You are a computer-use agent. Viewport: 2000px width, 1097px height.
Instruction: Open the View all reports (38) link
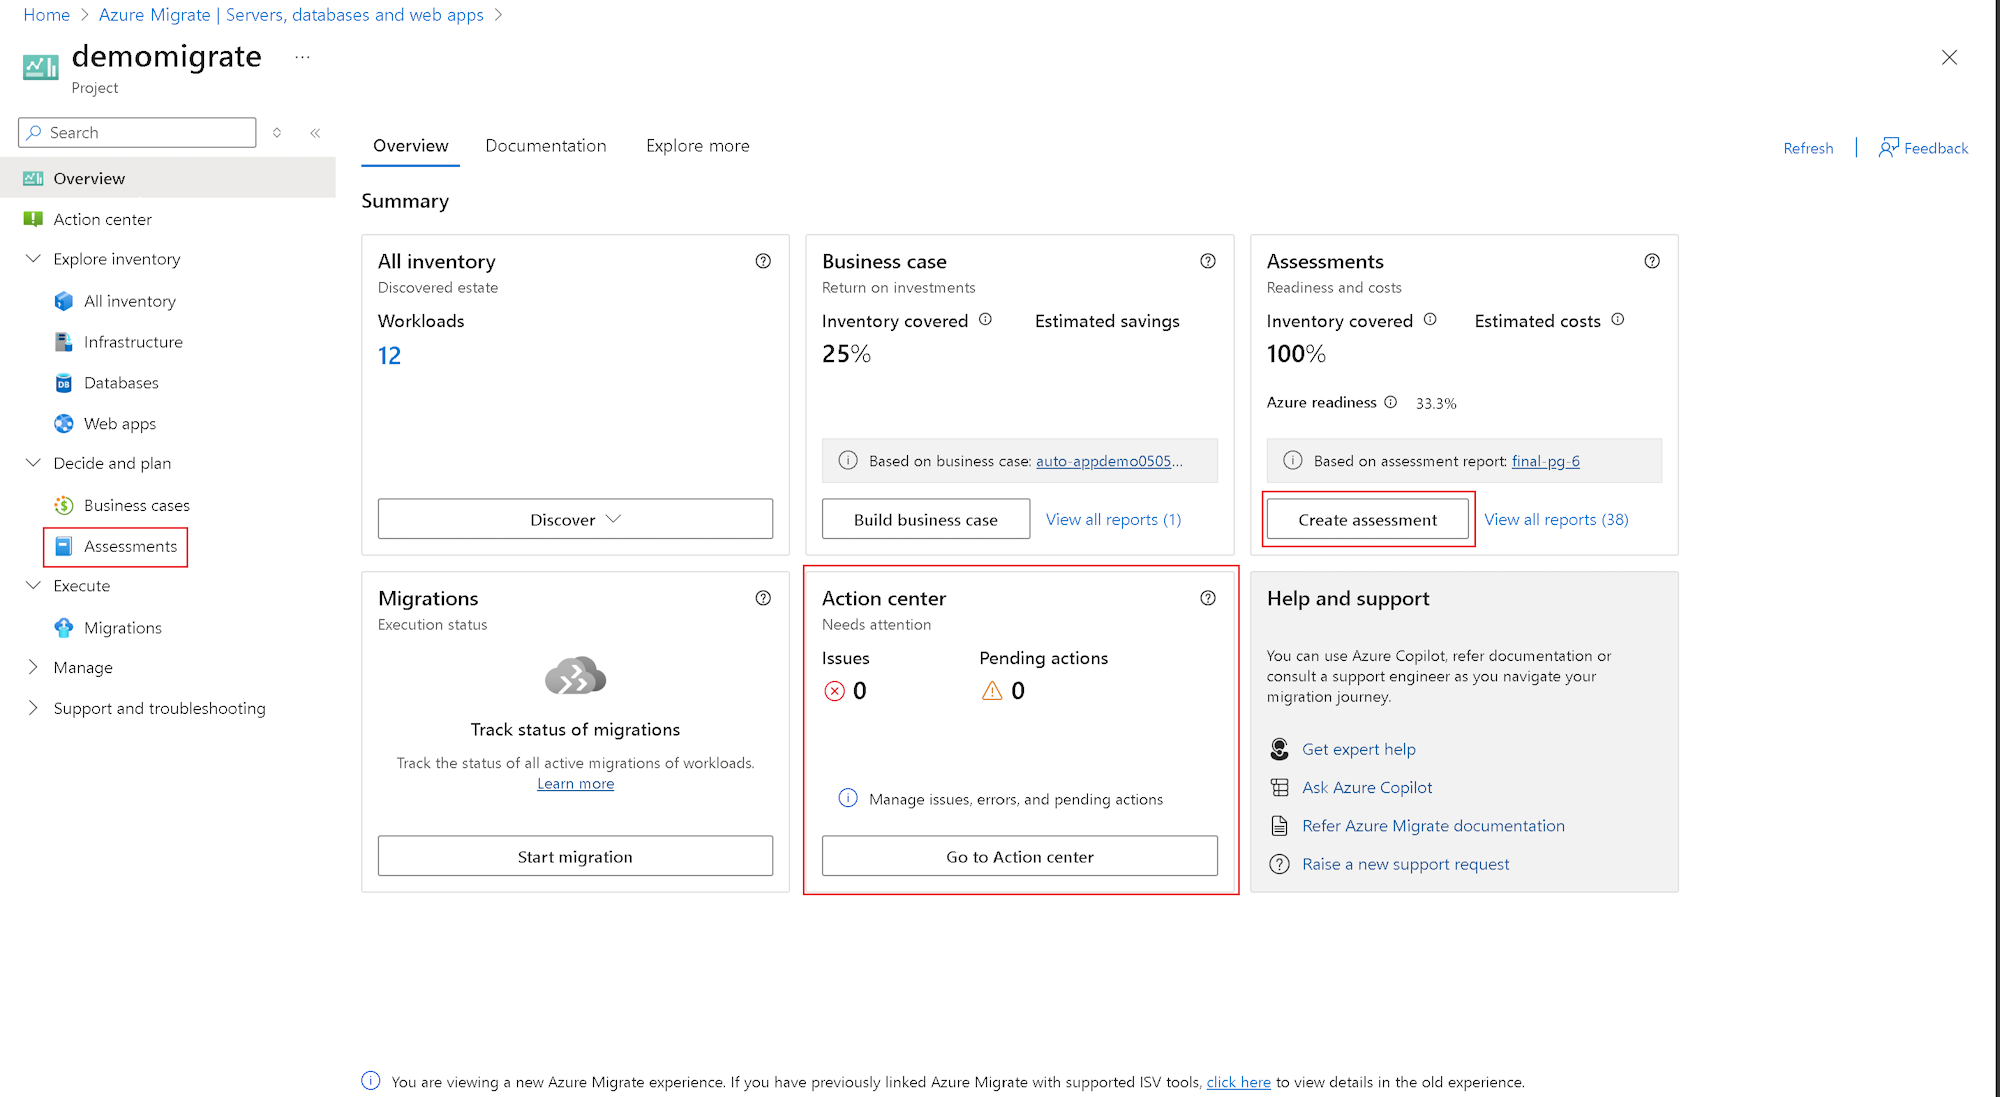(1556, 519)
